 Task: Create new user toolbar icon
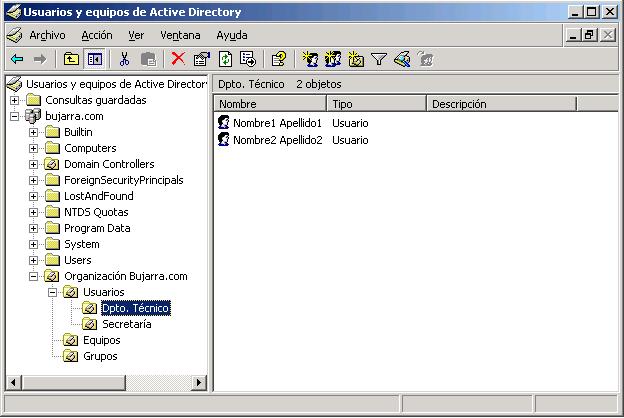(310, 60)
